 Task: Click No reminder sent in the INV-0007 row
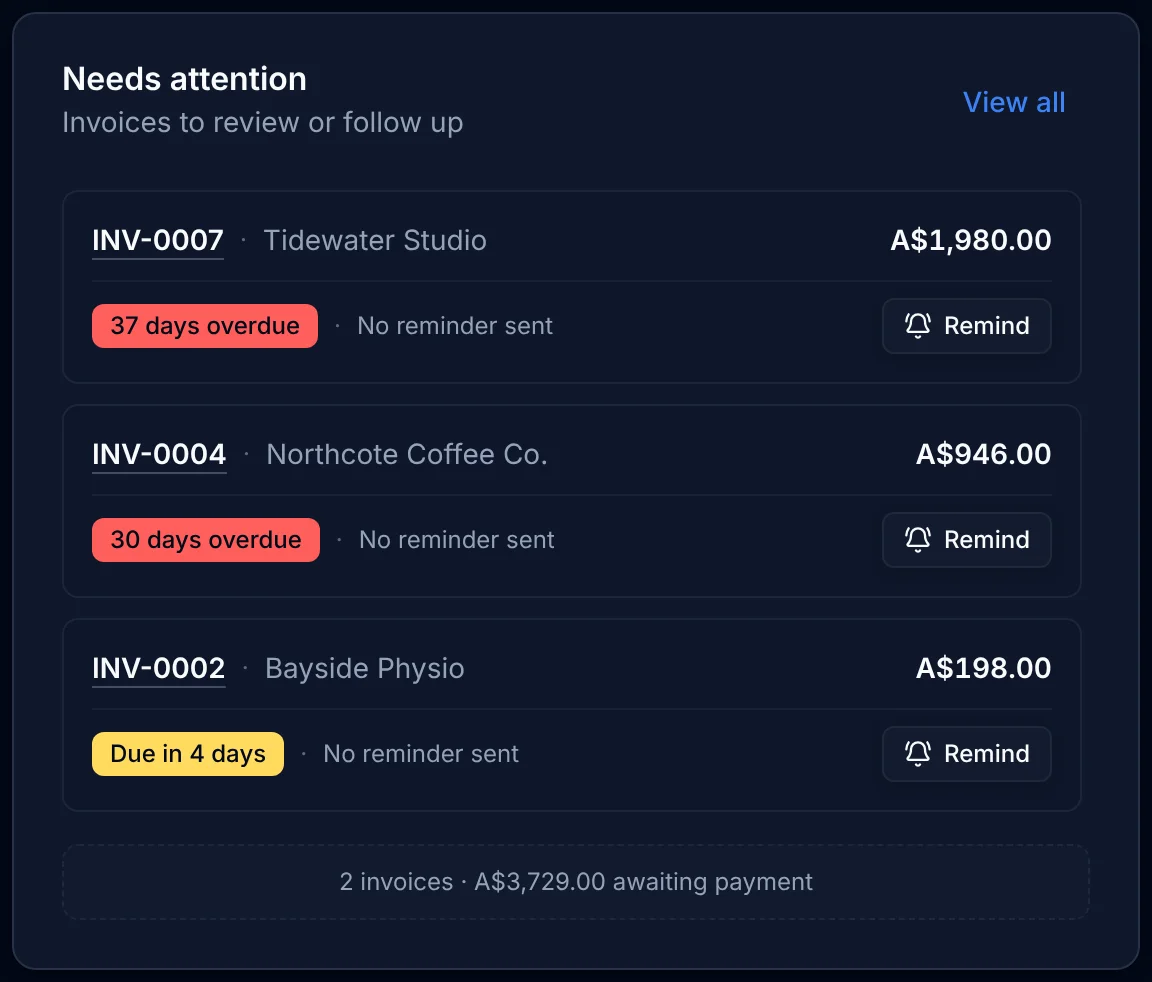click(x=455, y=325)
